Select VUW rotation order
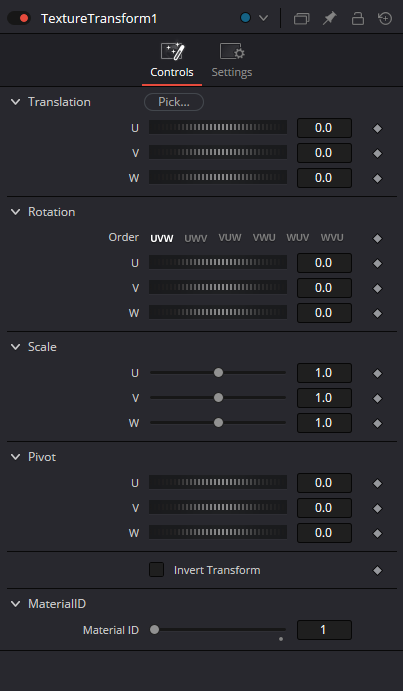403x691 pixels. pyautogui.click(x=230, y=238)
